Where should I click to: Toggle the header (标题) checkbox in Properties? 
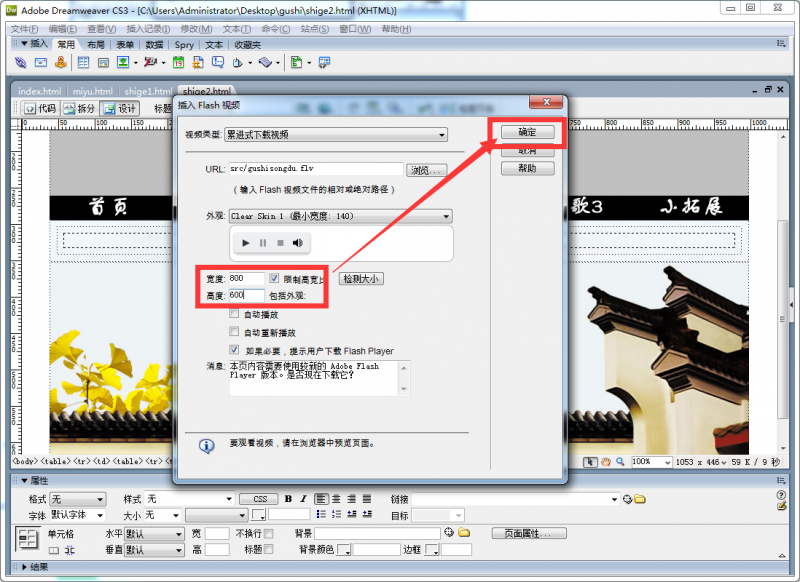point(269,549)
